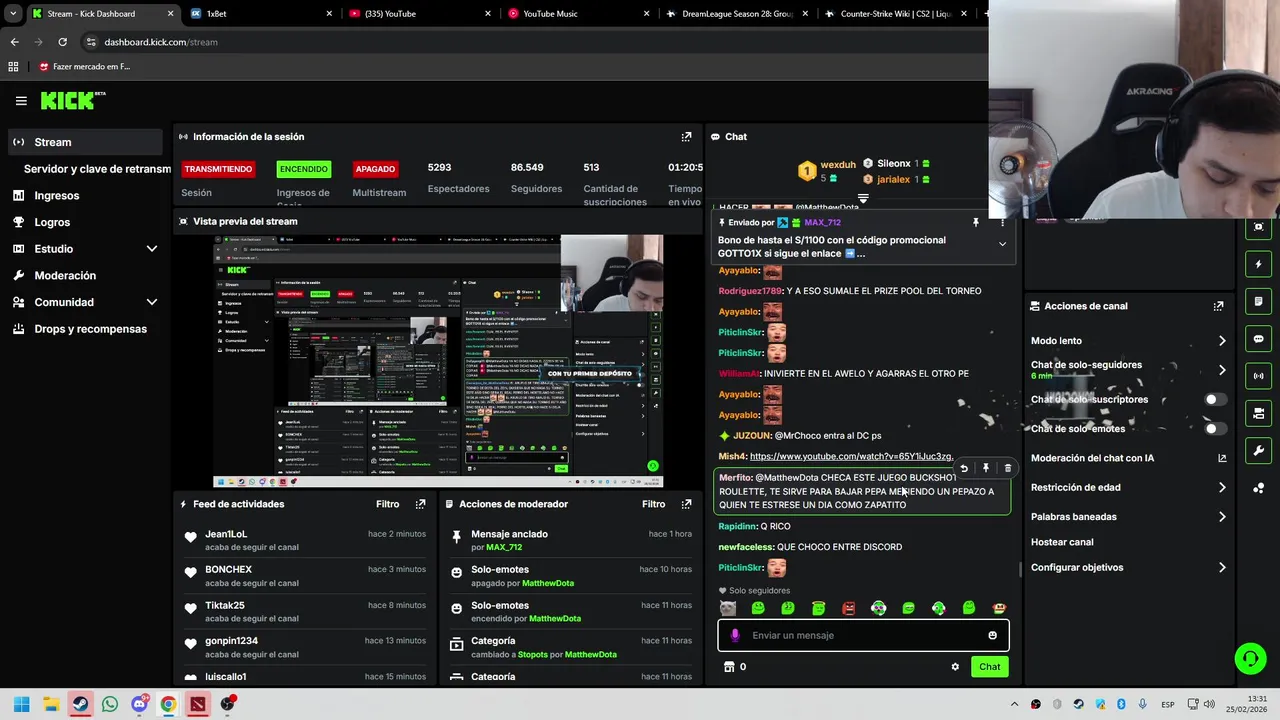Click the lightning bolt icon in right sidebar
The width and height of the screenshot is (1280, 720).
tap(1258, 265)
